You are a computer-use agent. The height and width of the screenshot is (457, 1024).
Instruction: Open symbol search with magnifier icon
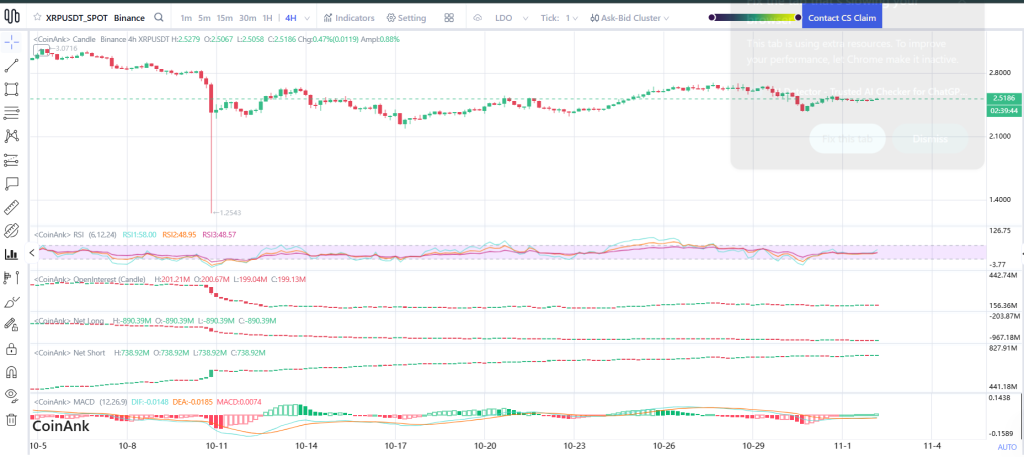point(158,18)
